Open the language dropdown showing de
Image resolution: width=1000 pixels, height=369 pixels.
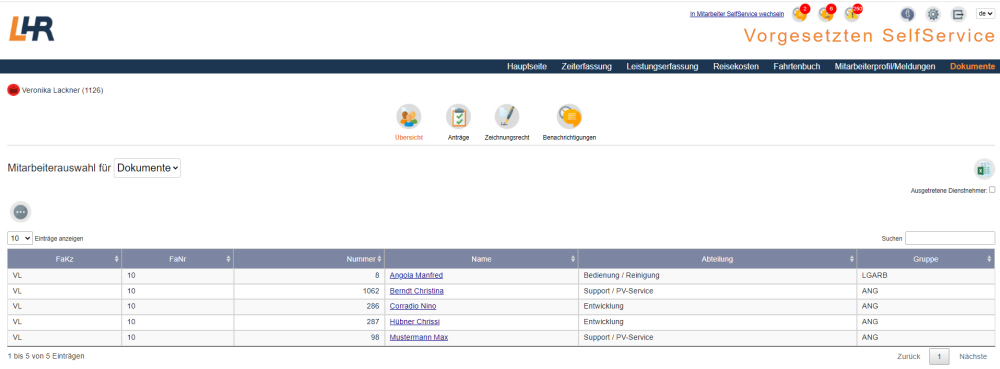pyautogui.click(x=985, y=13)
